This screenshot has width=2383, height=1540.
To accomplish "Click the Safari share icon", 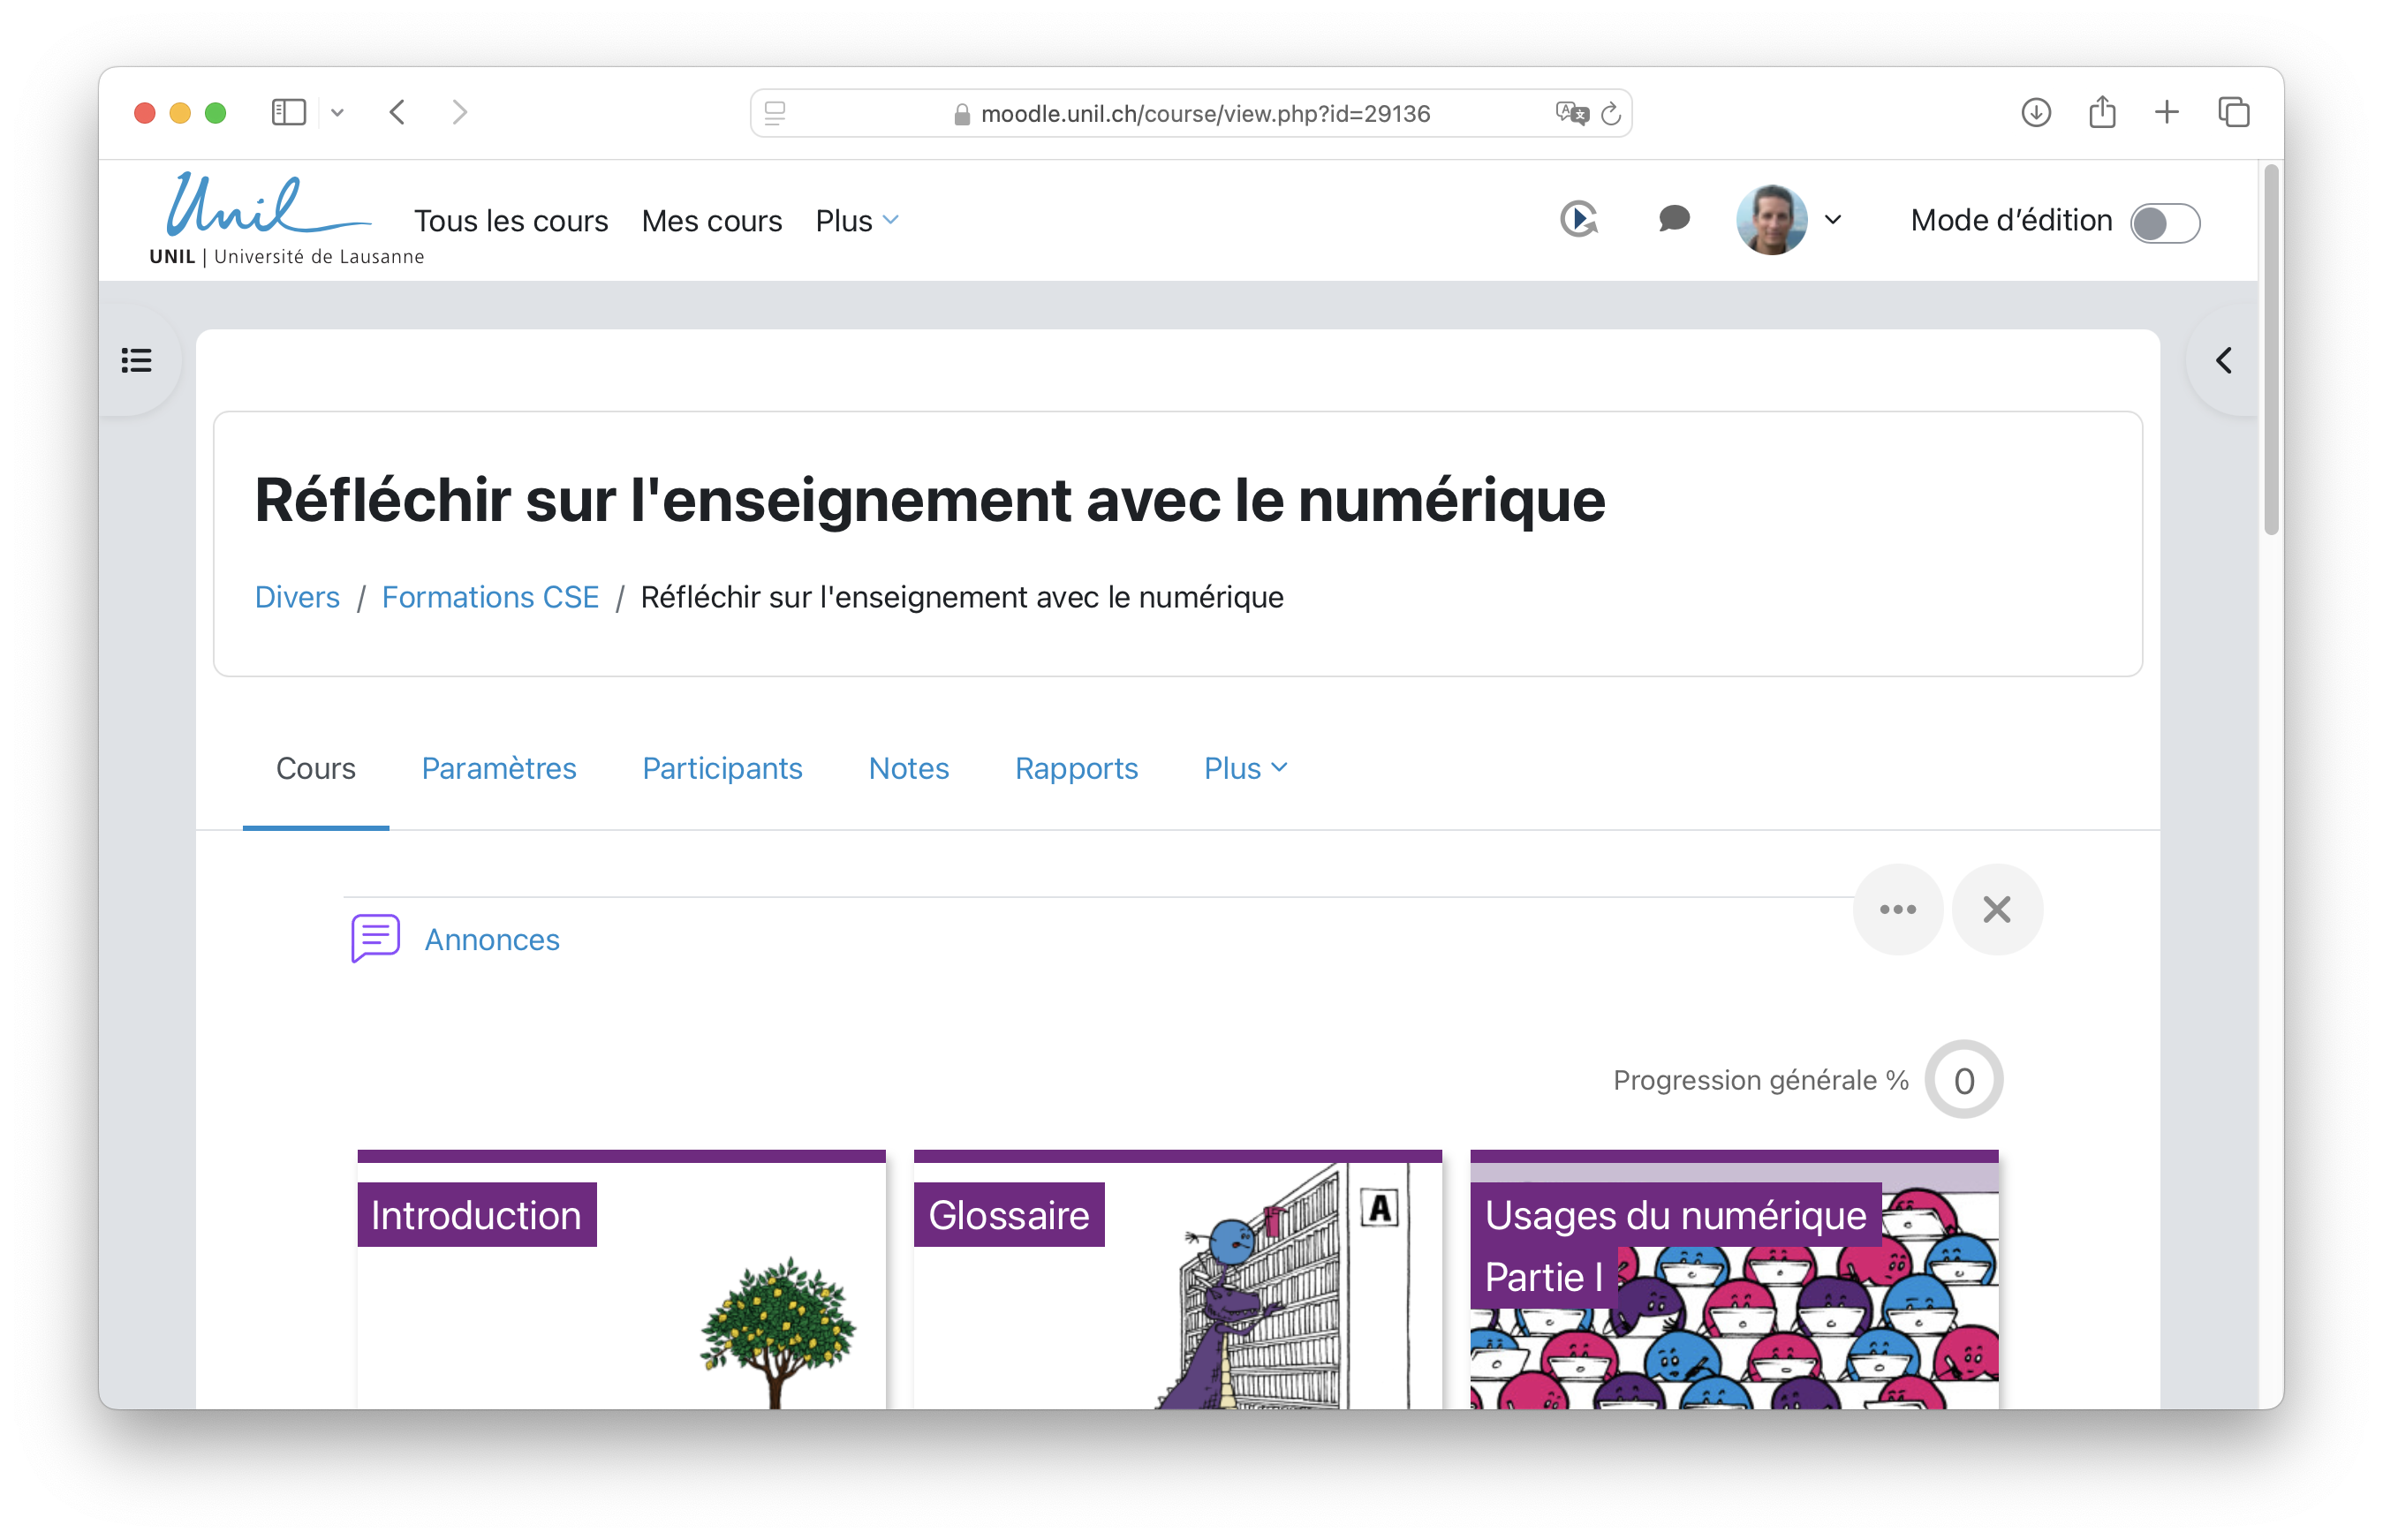I will click(2102, 112).
